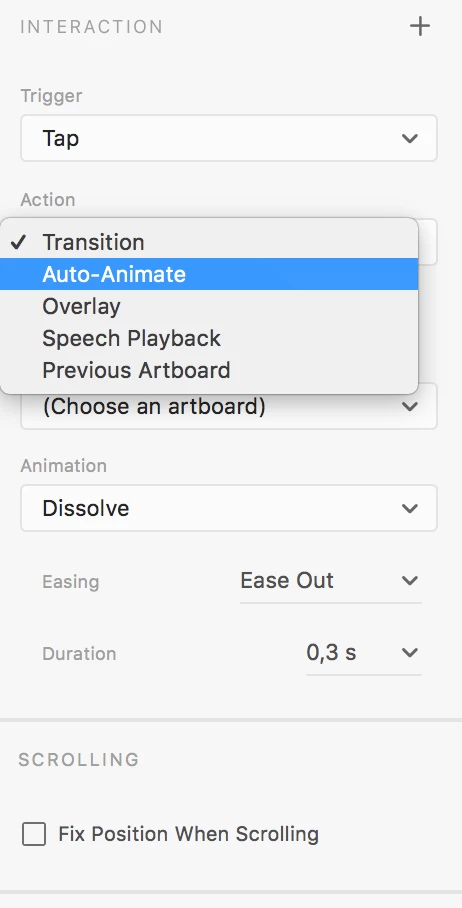The width and height of the screenshot is (462, 908).
Task: Click the Easing chevron arrow
Action: 410,581
